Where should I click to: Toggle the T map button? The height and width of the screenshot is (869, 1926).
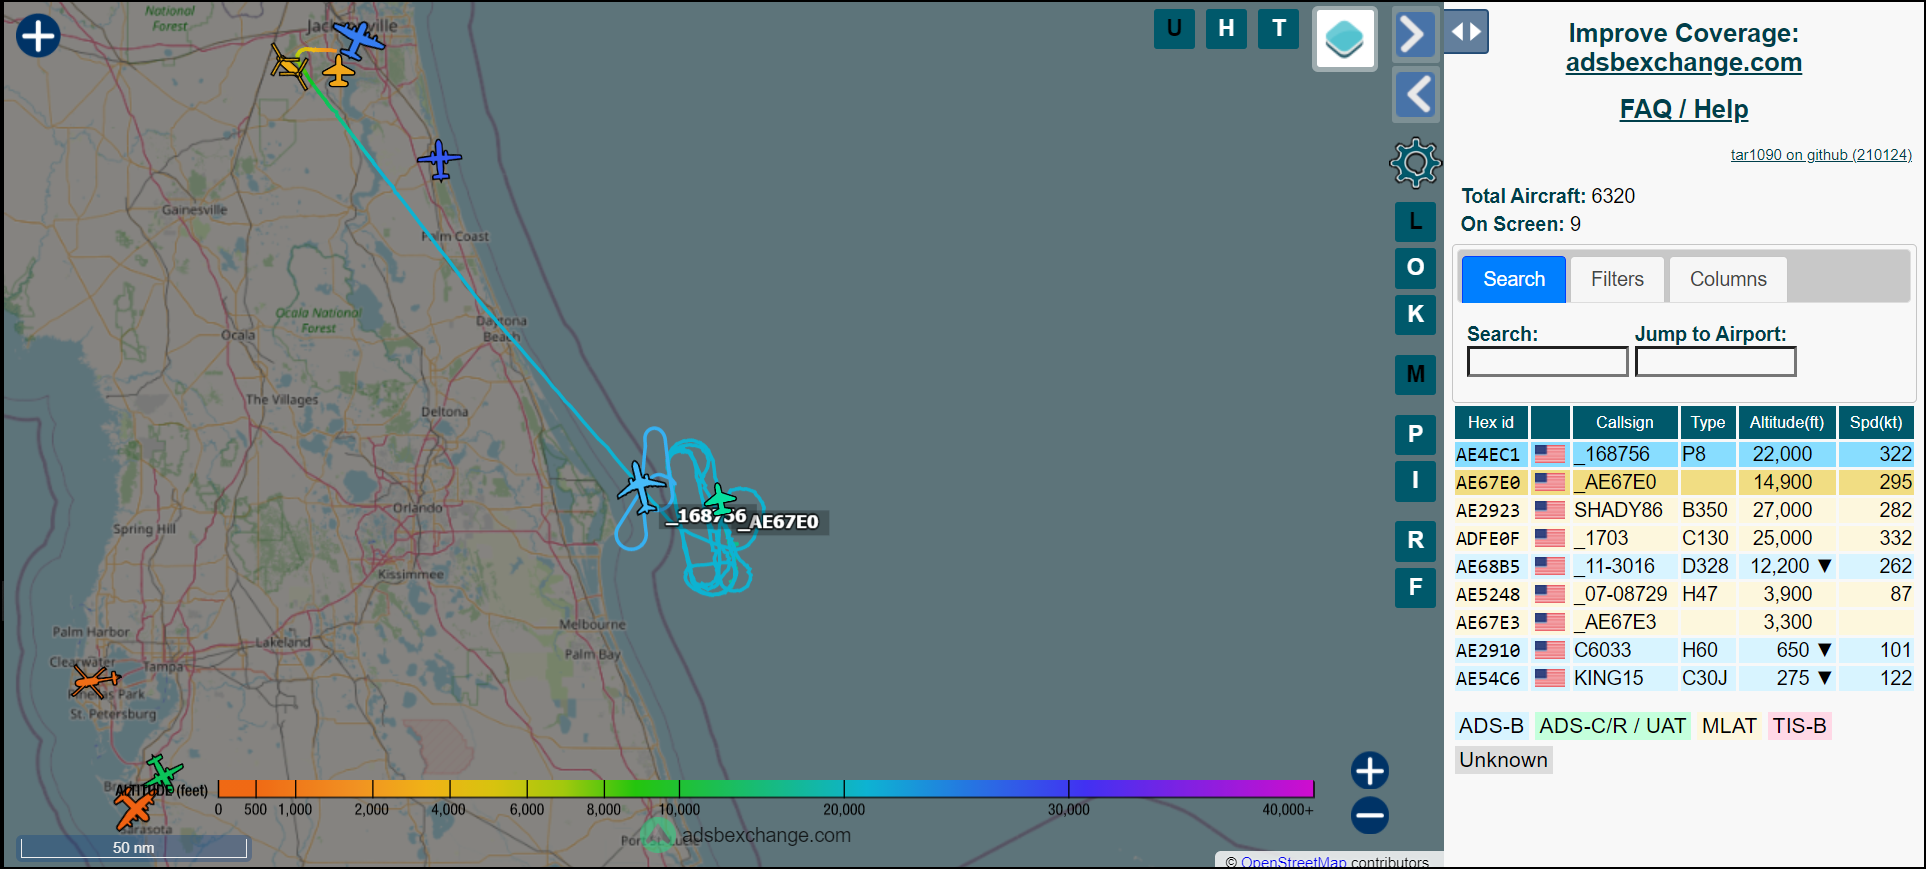[1278, 29]
